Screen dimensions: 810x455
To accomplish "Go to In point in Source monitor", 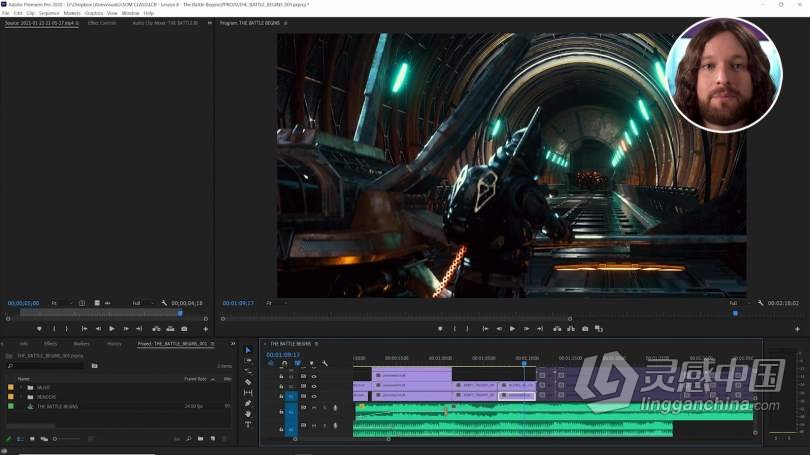I will (84, 328).
